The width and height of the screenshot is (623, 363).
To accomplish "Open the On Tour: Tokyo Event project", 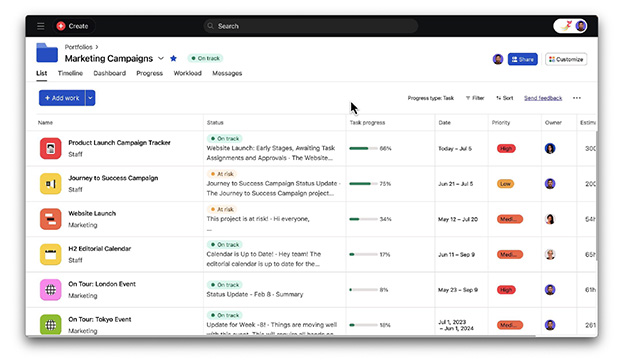I will [100, 319].
